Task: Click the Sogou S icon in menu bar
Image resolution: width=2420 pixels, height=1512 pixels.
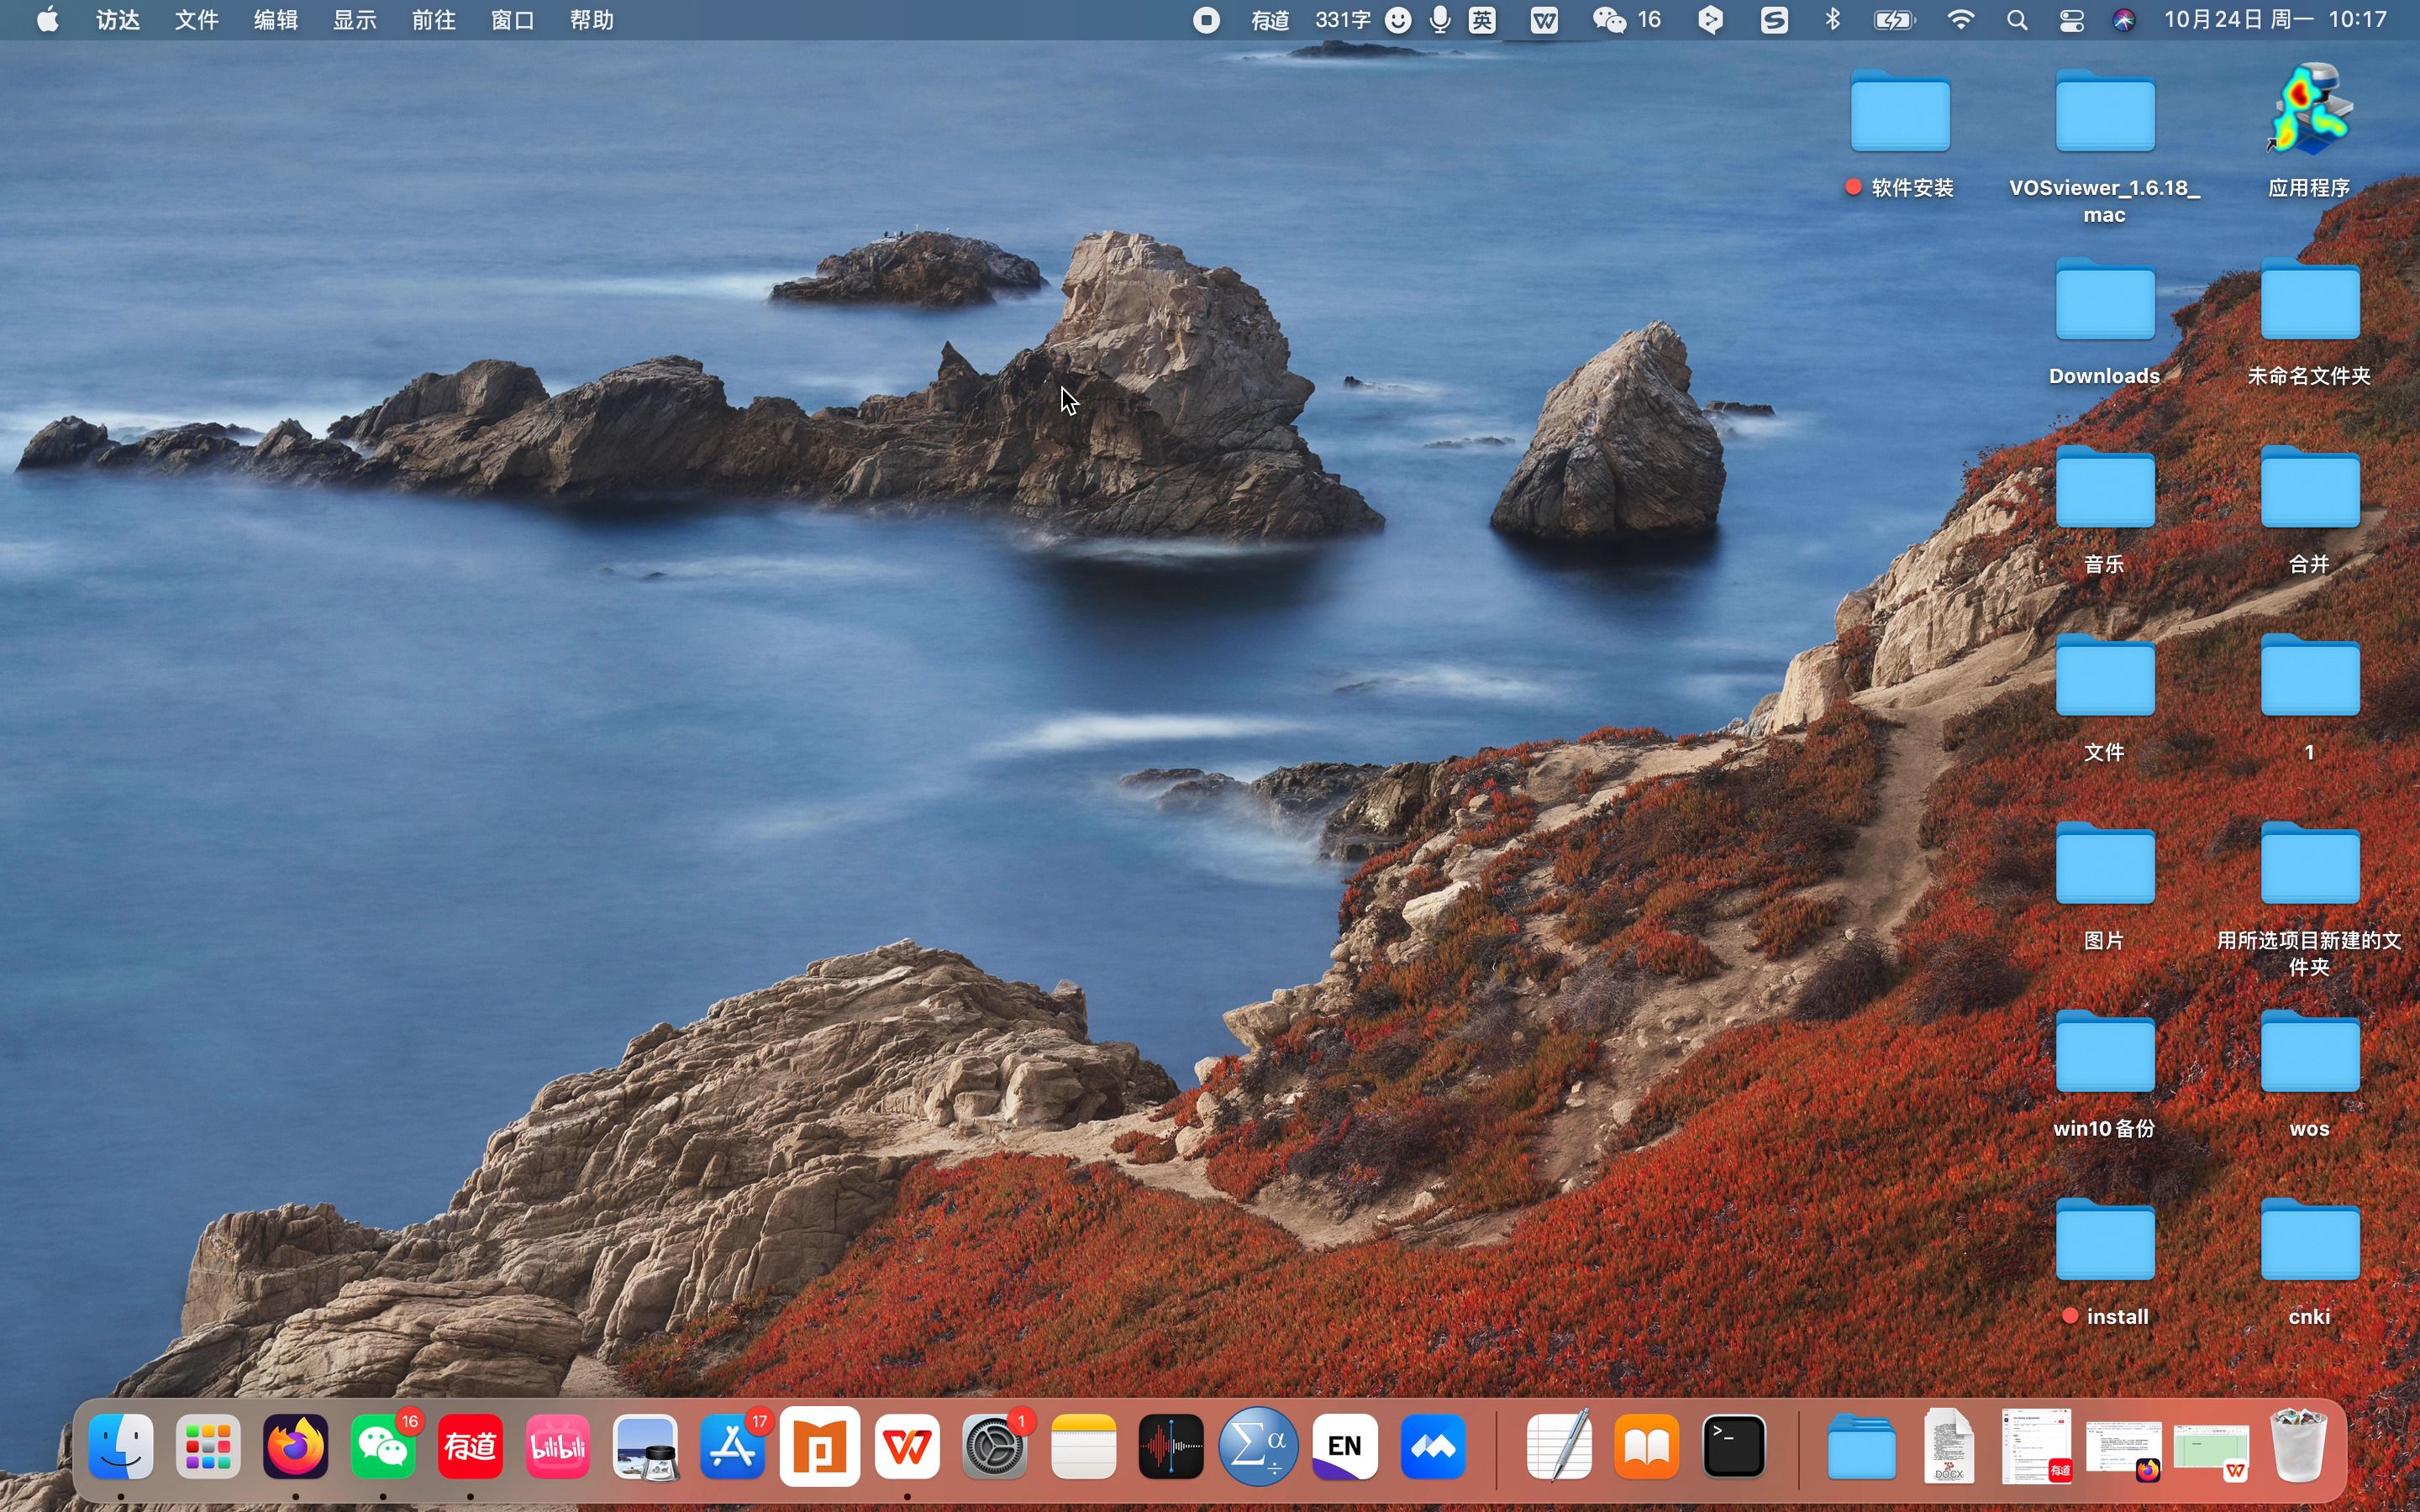Action: click(1774, 20)
